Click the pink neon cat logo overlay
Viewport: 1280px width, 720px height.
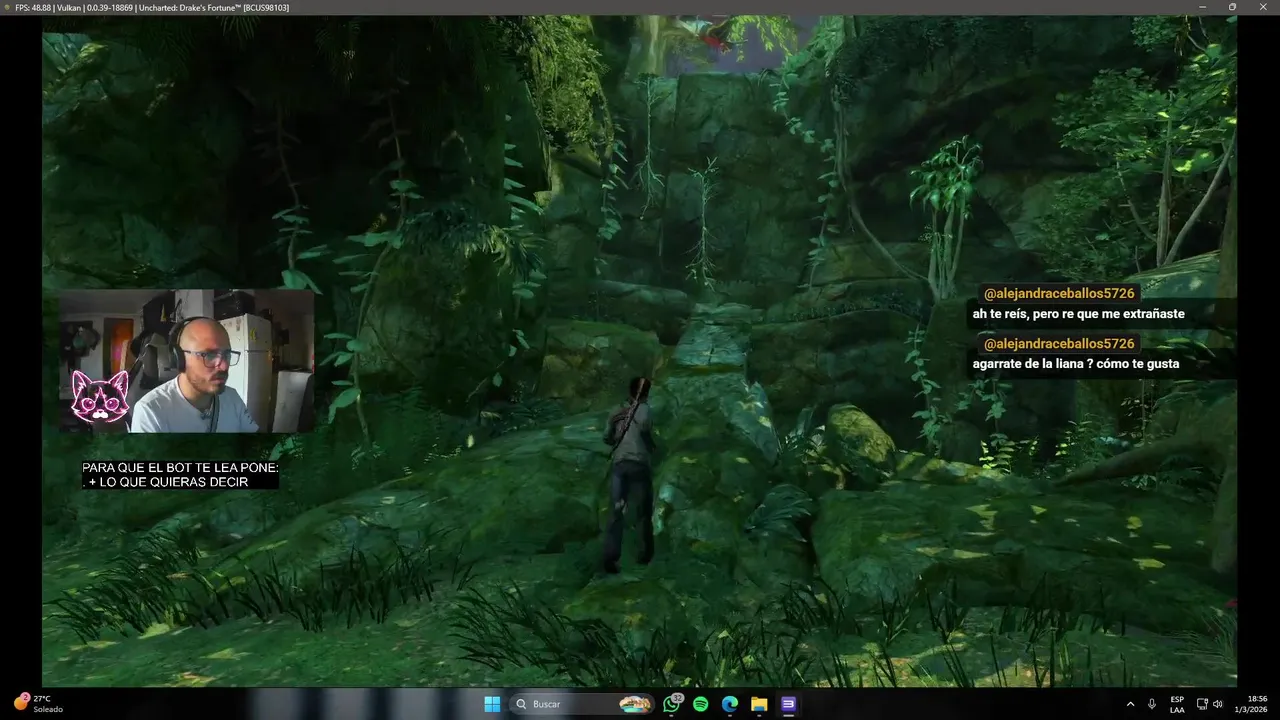(x=99, y=396)
